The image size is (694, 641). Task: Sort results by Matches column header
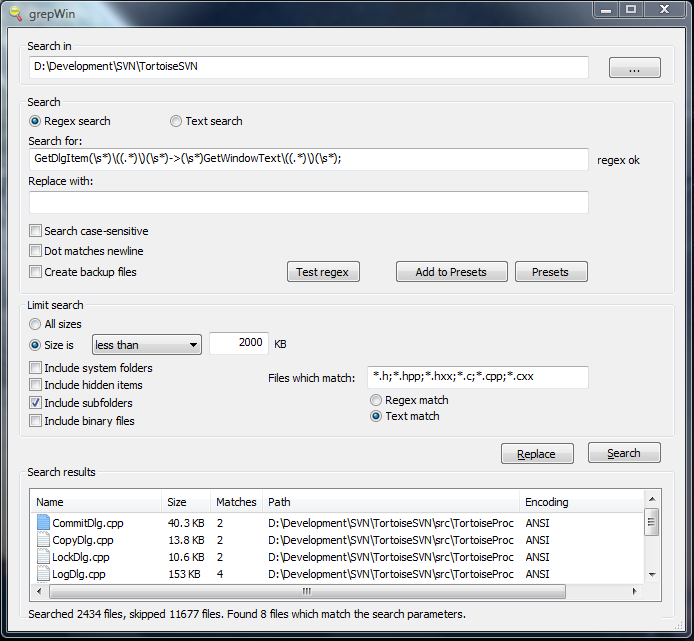point(236,502)
